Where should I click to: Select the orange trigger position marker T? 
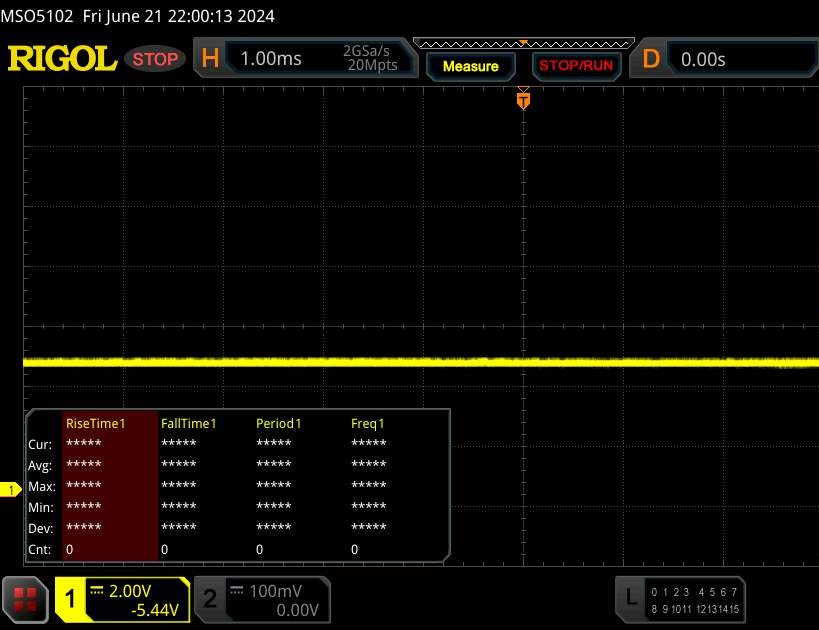pos(523,100)
